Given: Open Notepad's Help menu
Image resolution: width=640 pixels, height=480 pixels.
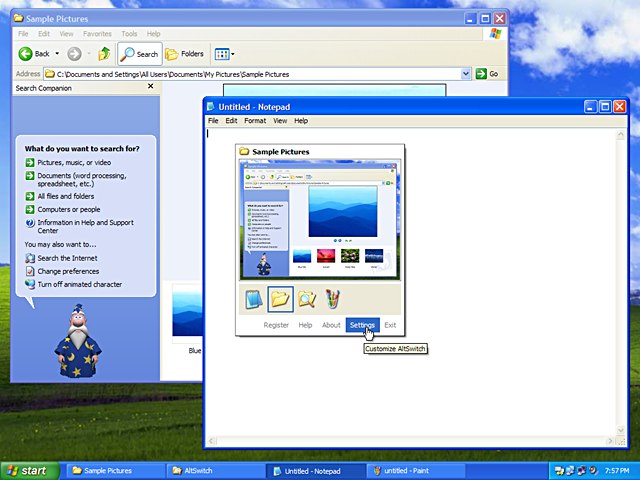Looking at the screenshot, I should coord(301,121).
